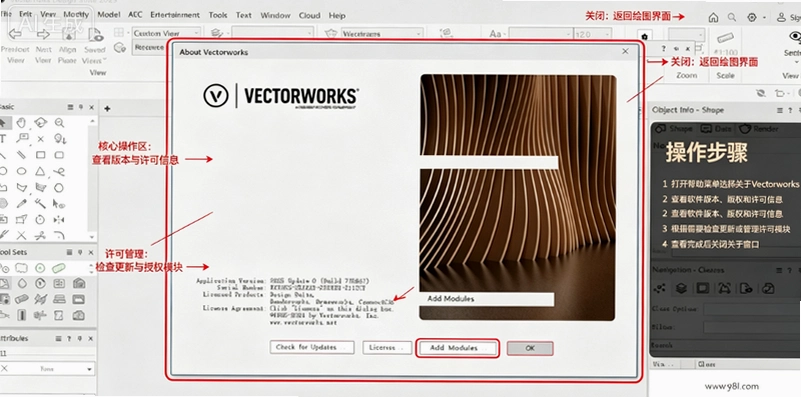Screen dimensions: 801x397
Task: Select the Fillet tool
Action: (x=59, y=236)
